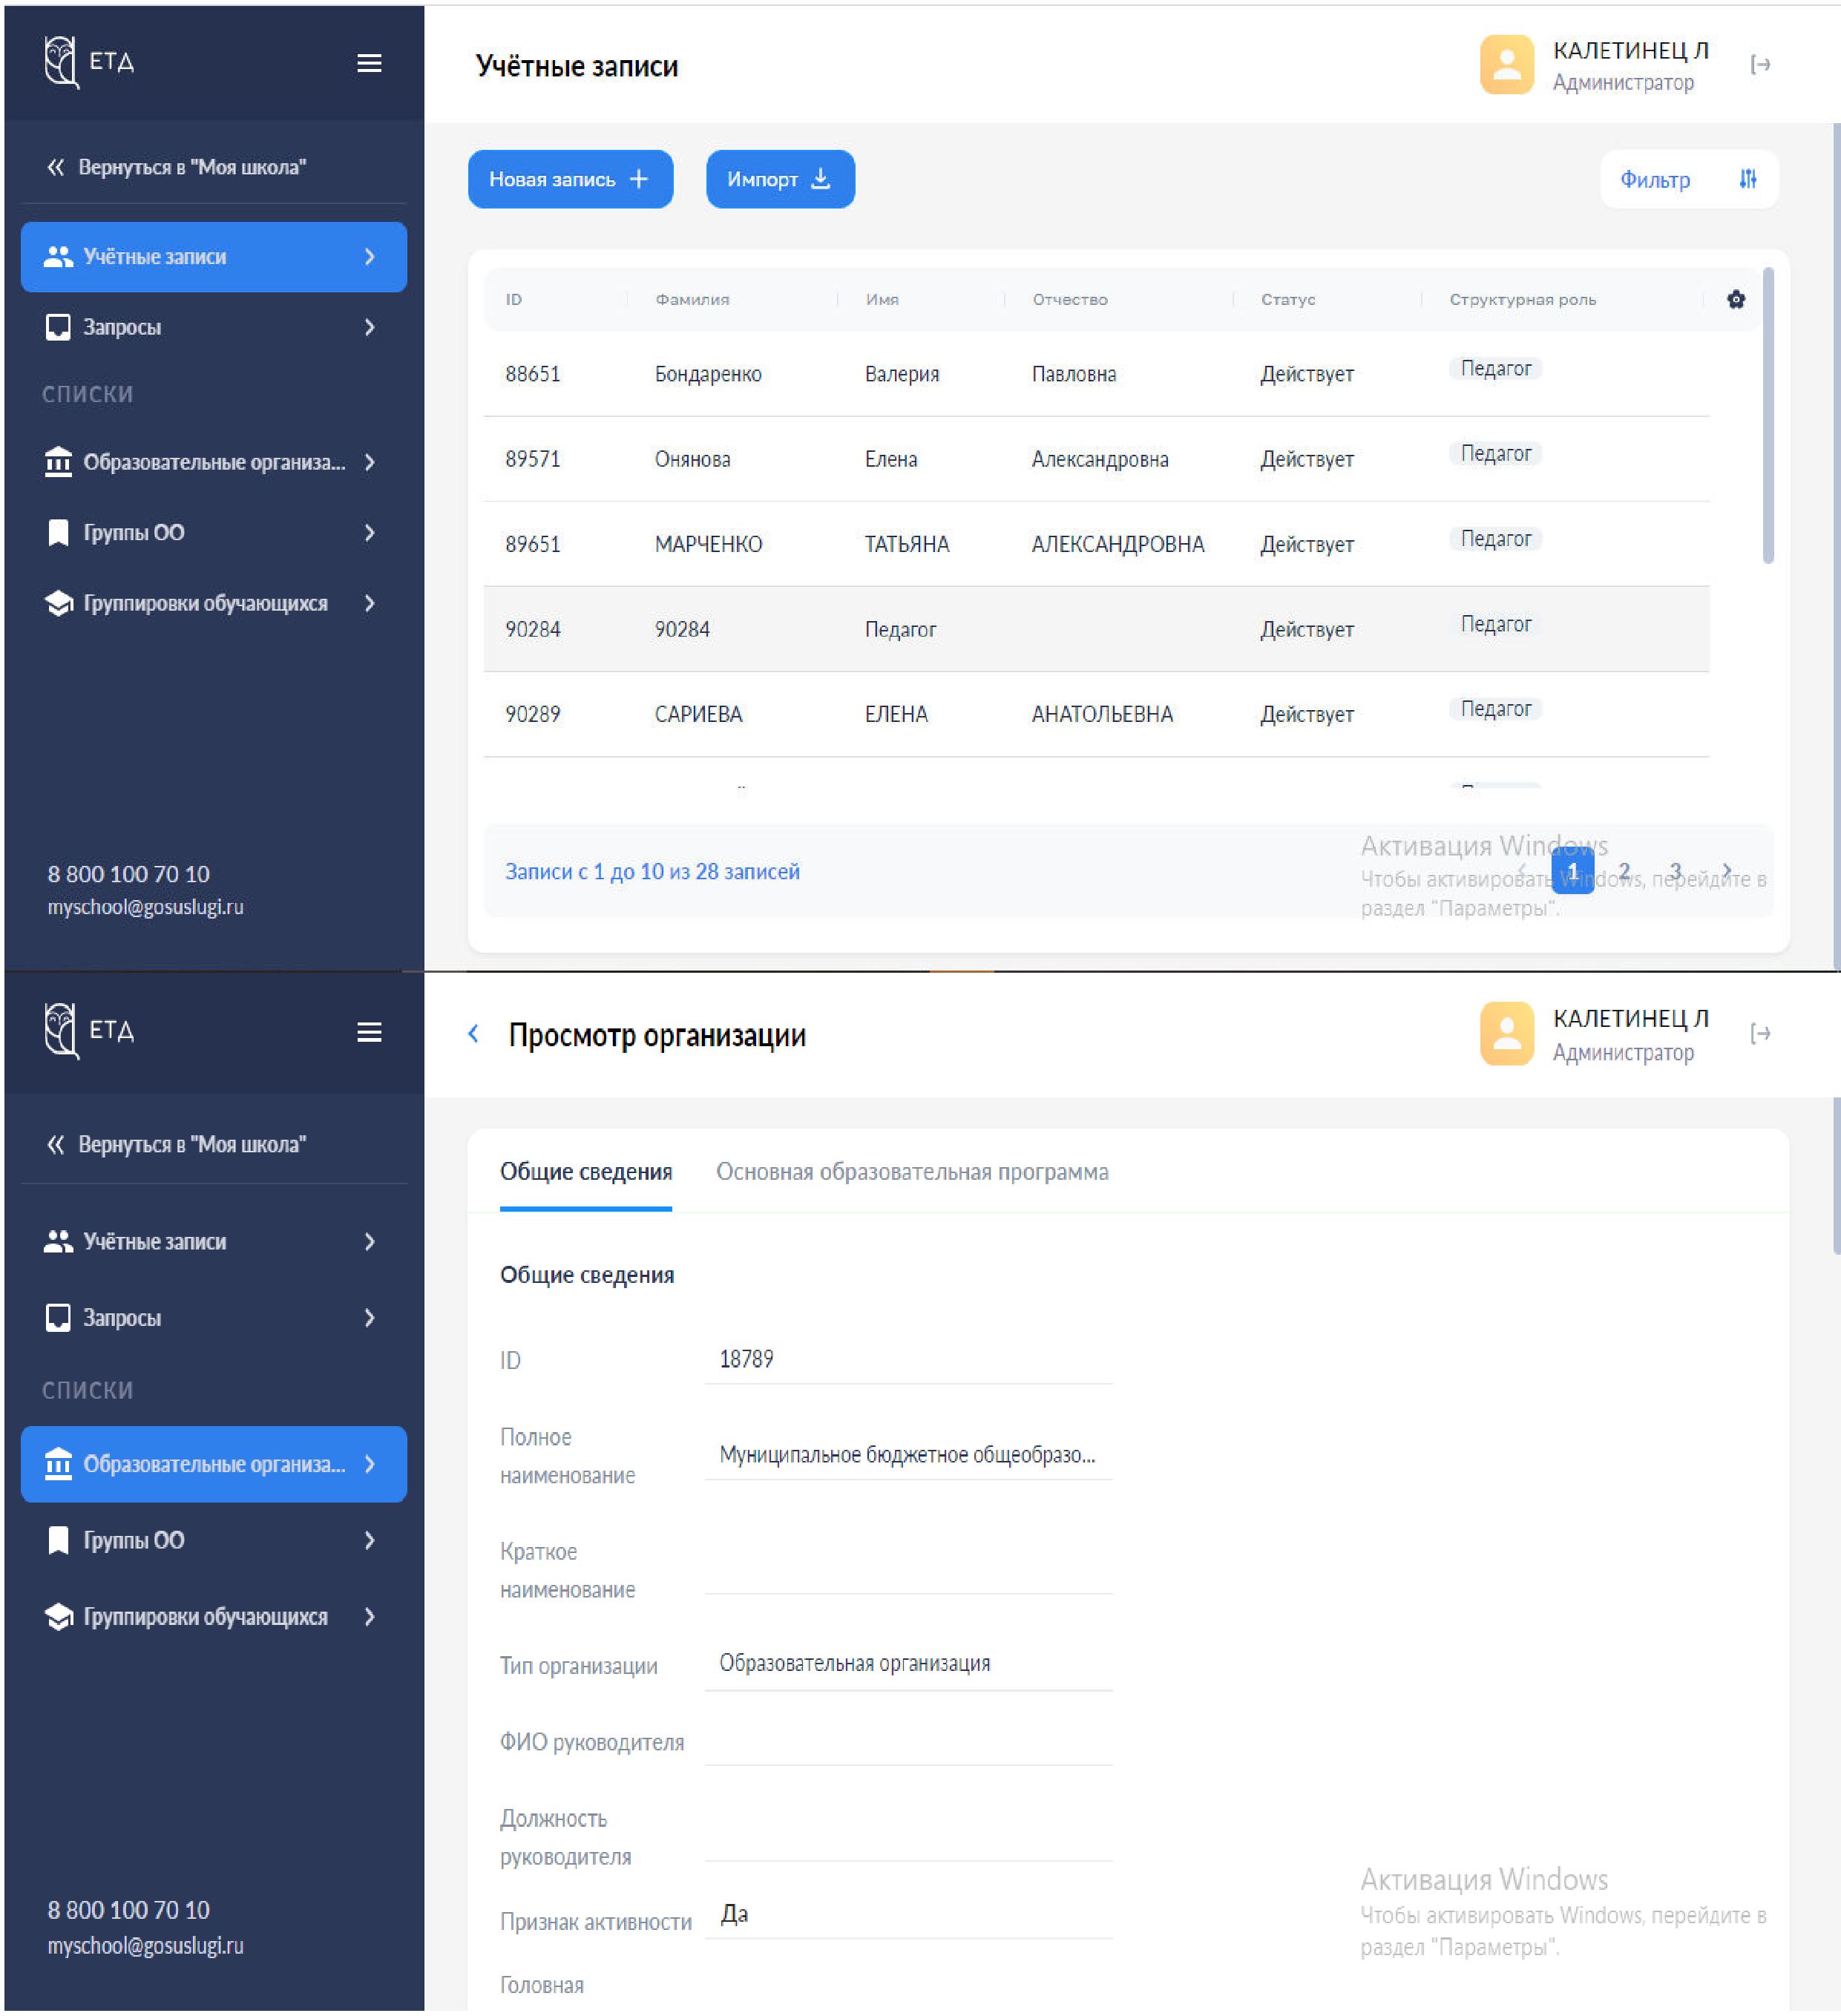Click people icon of highlighted Учётные записи item
Image resolution: width=1841 pixels, height=2016 pixels.
pyautogui.click(x=58, y=257)
